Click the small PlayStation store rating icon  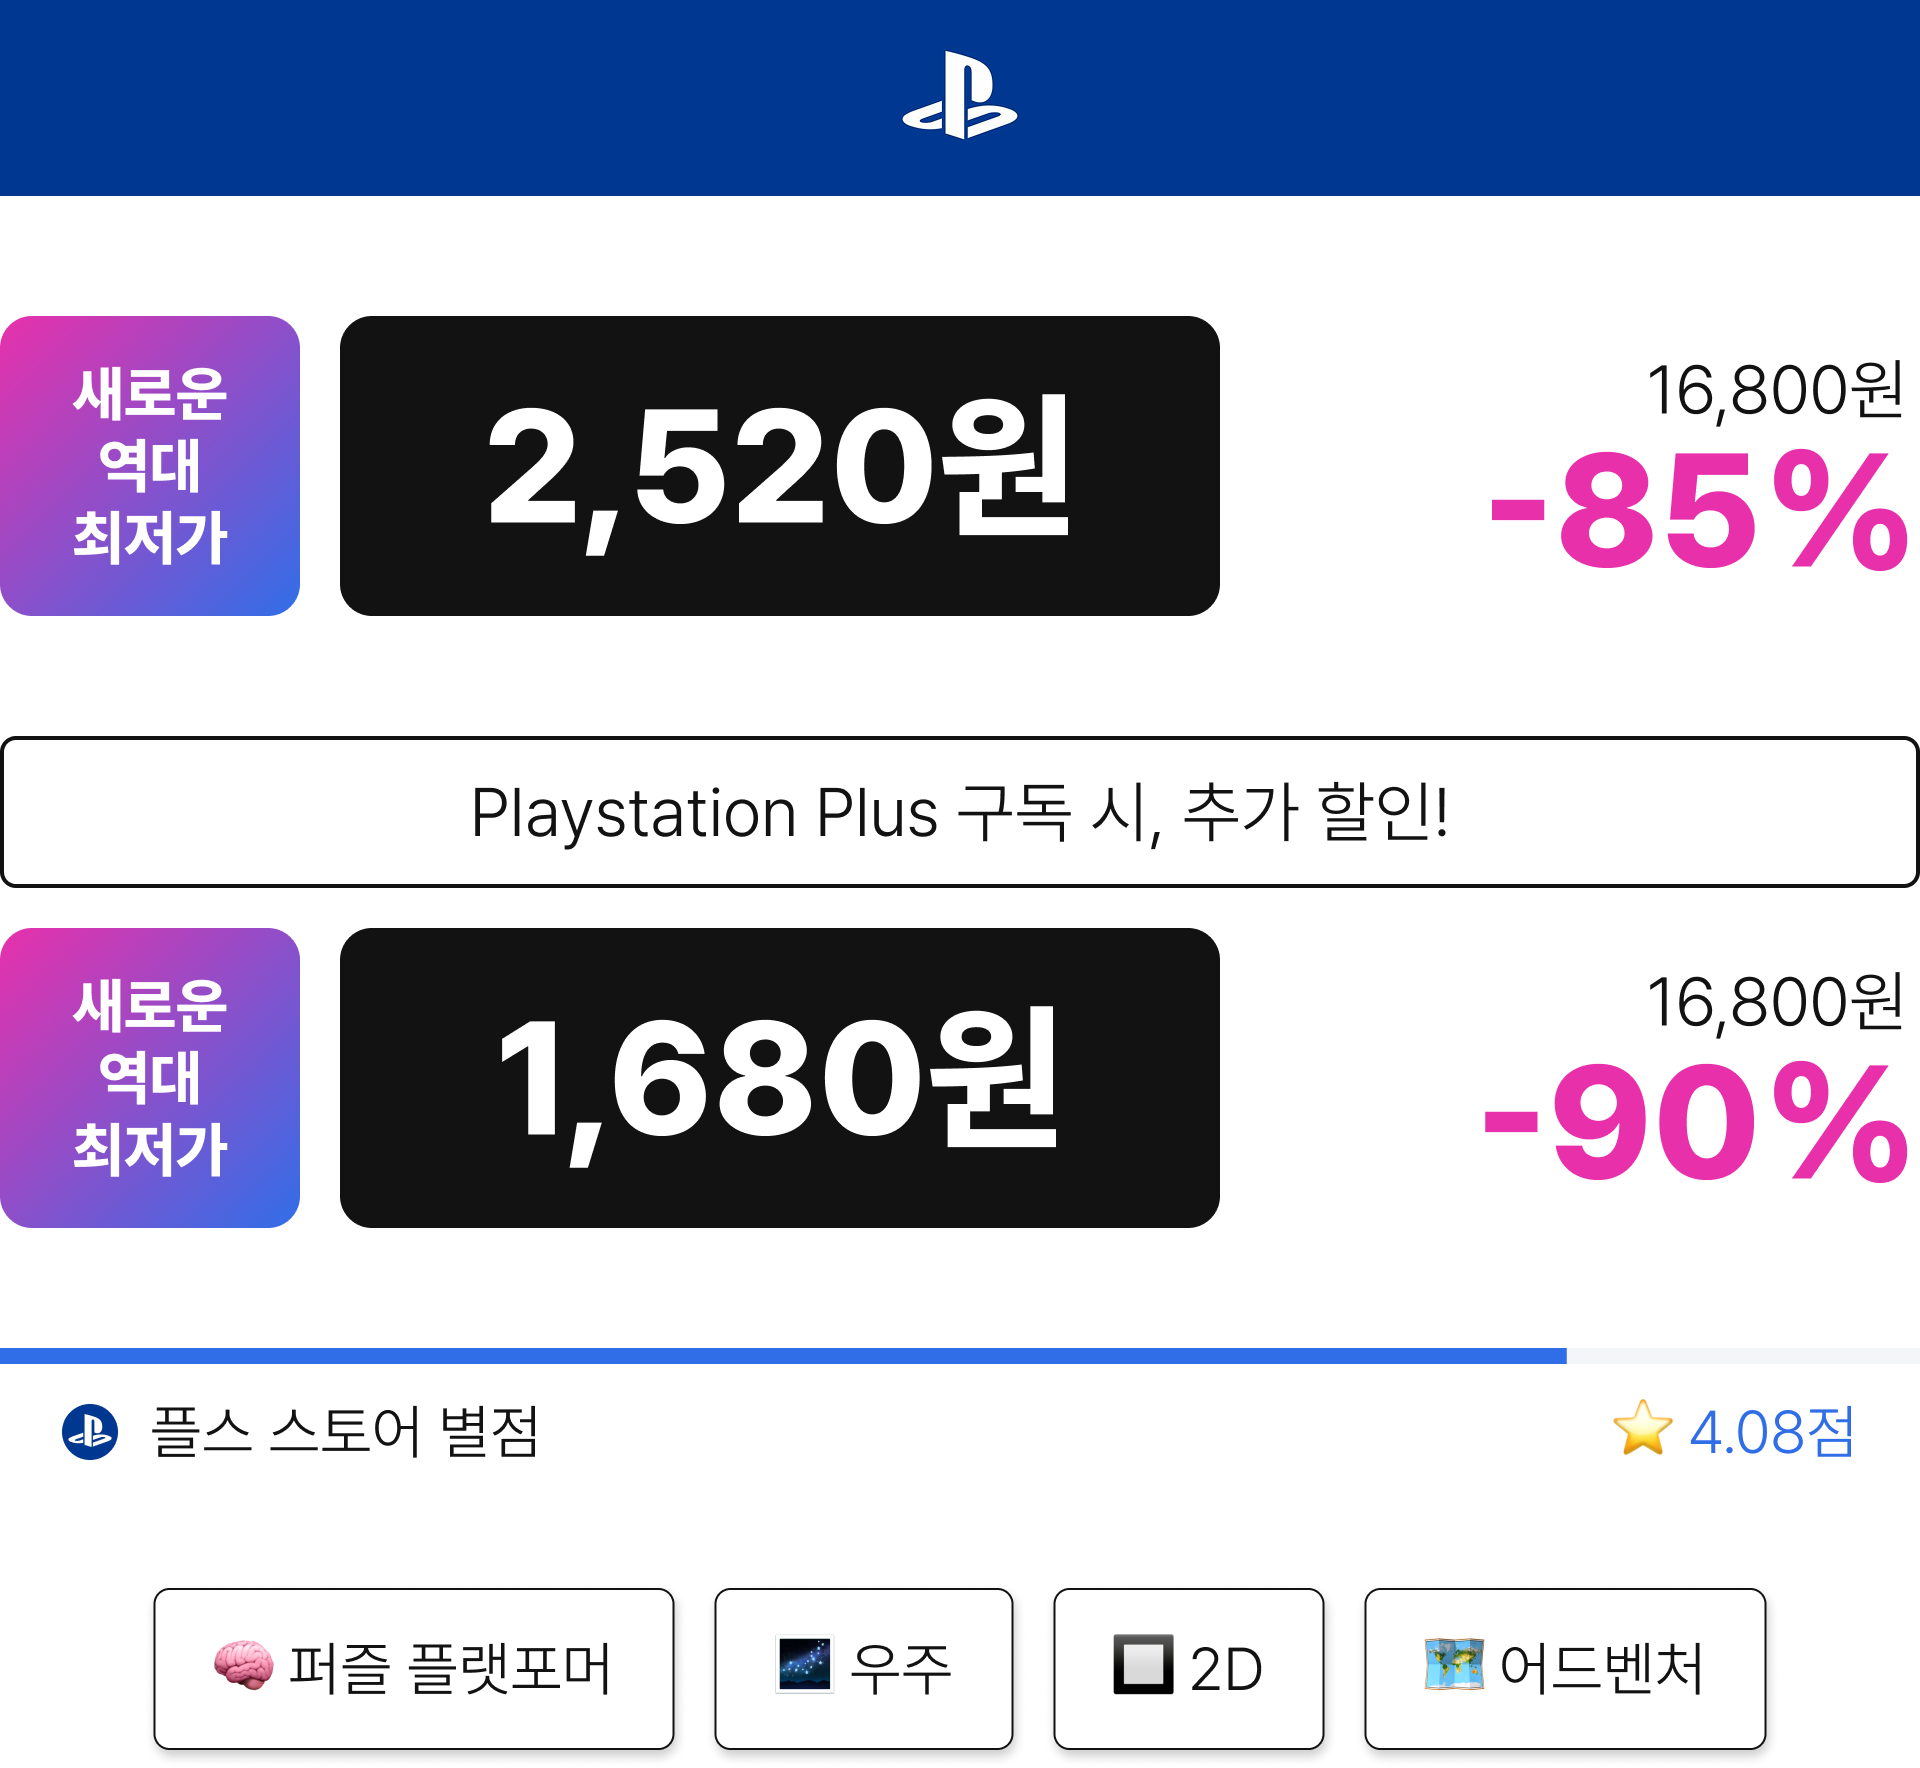pyautogui.click(x=90, y=1432)
